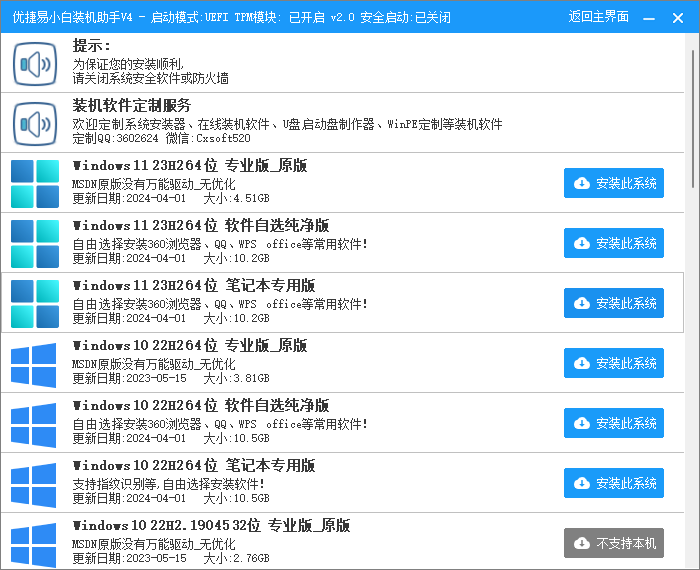
Task: Click Windows 10 logo for 笔记本专用版
Action: [x=33, y=485]
